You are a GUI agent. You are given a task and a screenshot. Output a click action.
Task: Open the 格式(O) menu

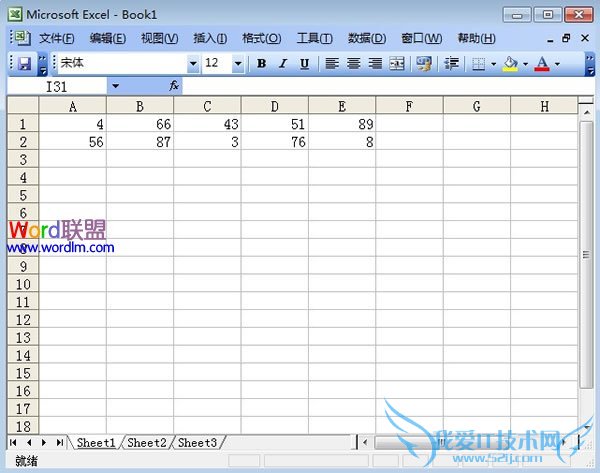262,38
